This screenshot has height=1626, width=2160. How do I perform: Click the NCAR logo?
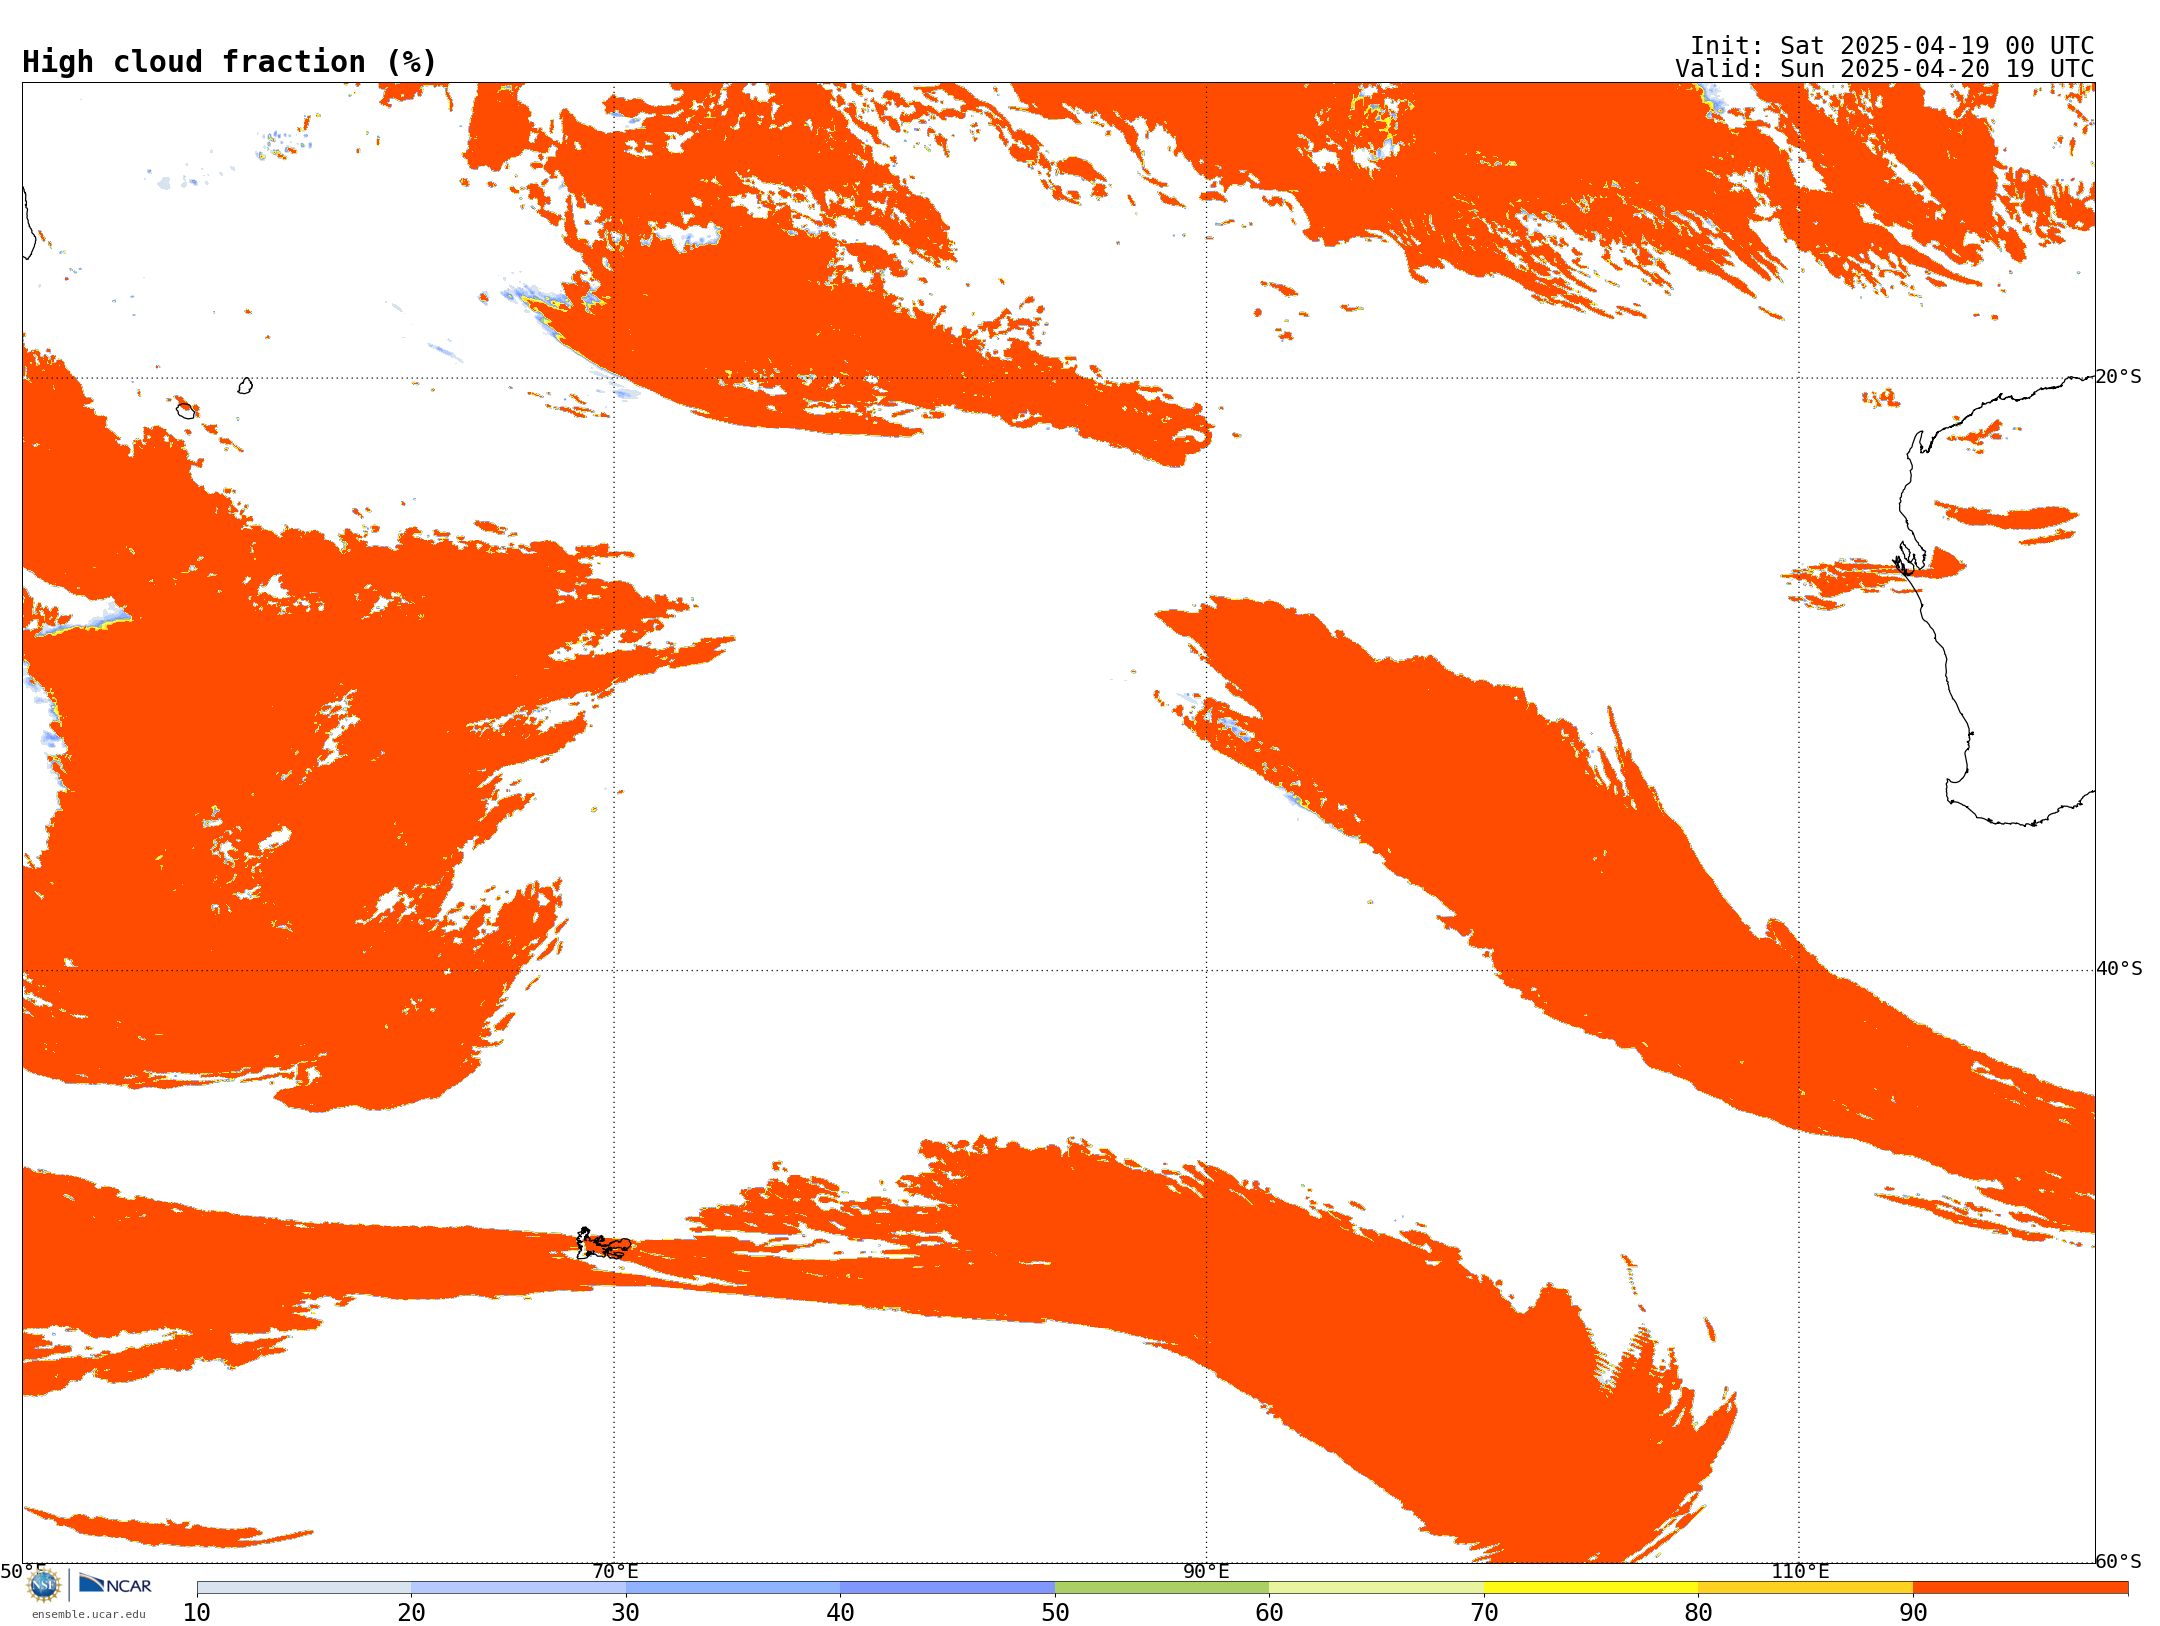(115, 1584)
